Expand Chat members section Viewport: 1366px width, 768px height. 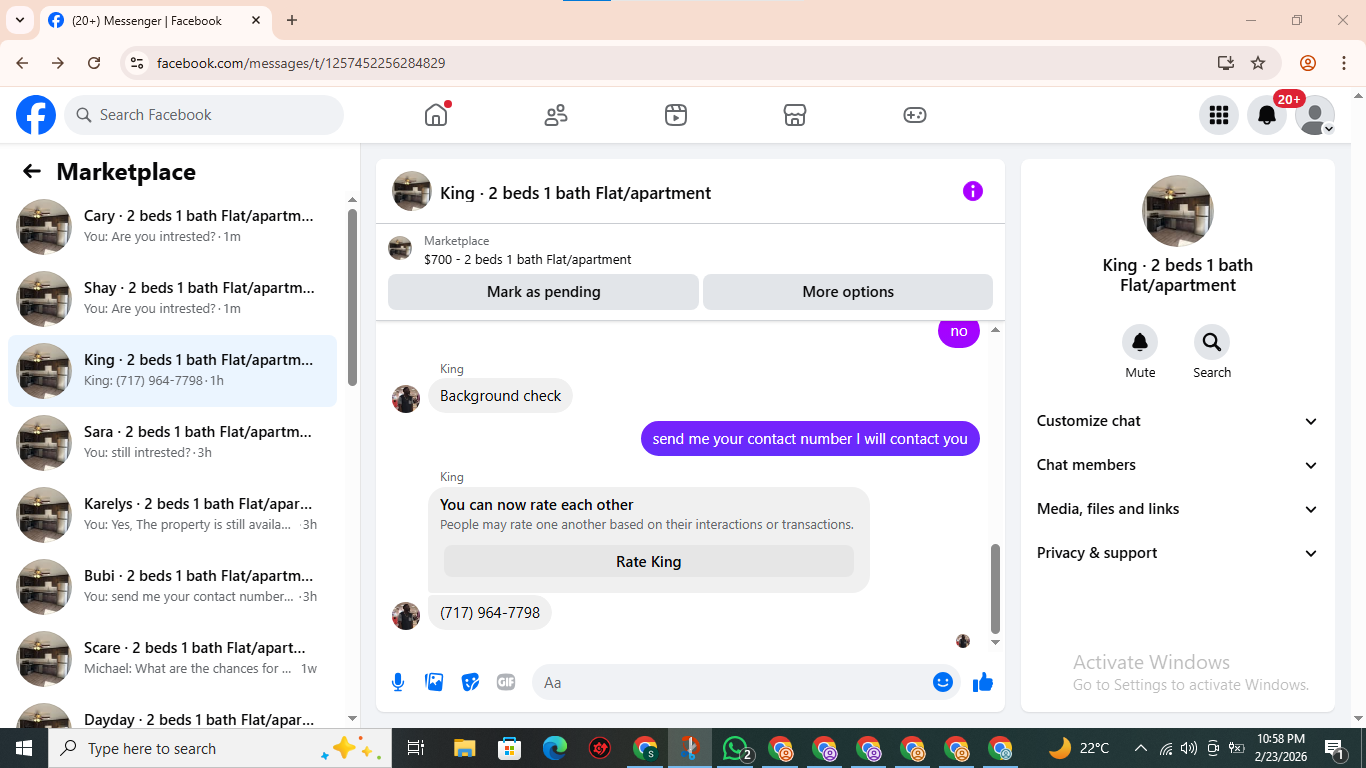[1177, 465]
